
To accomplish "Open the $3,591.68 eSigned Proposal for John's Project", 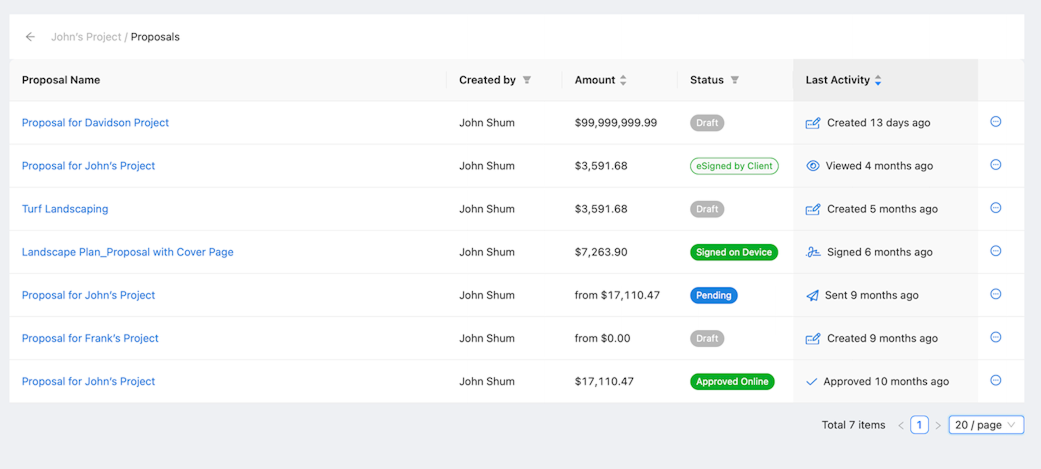I will (x=88, y=166).
